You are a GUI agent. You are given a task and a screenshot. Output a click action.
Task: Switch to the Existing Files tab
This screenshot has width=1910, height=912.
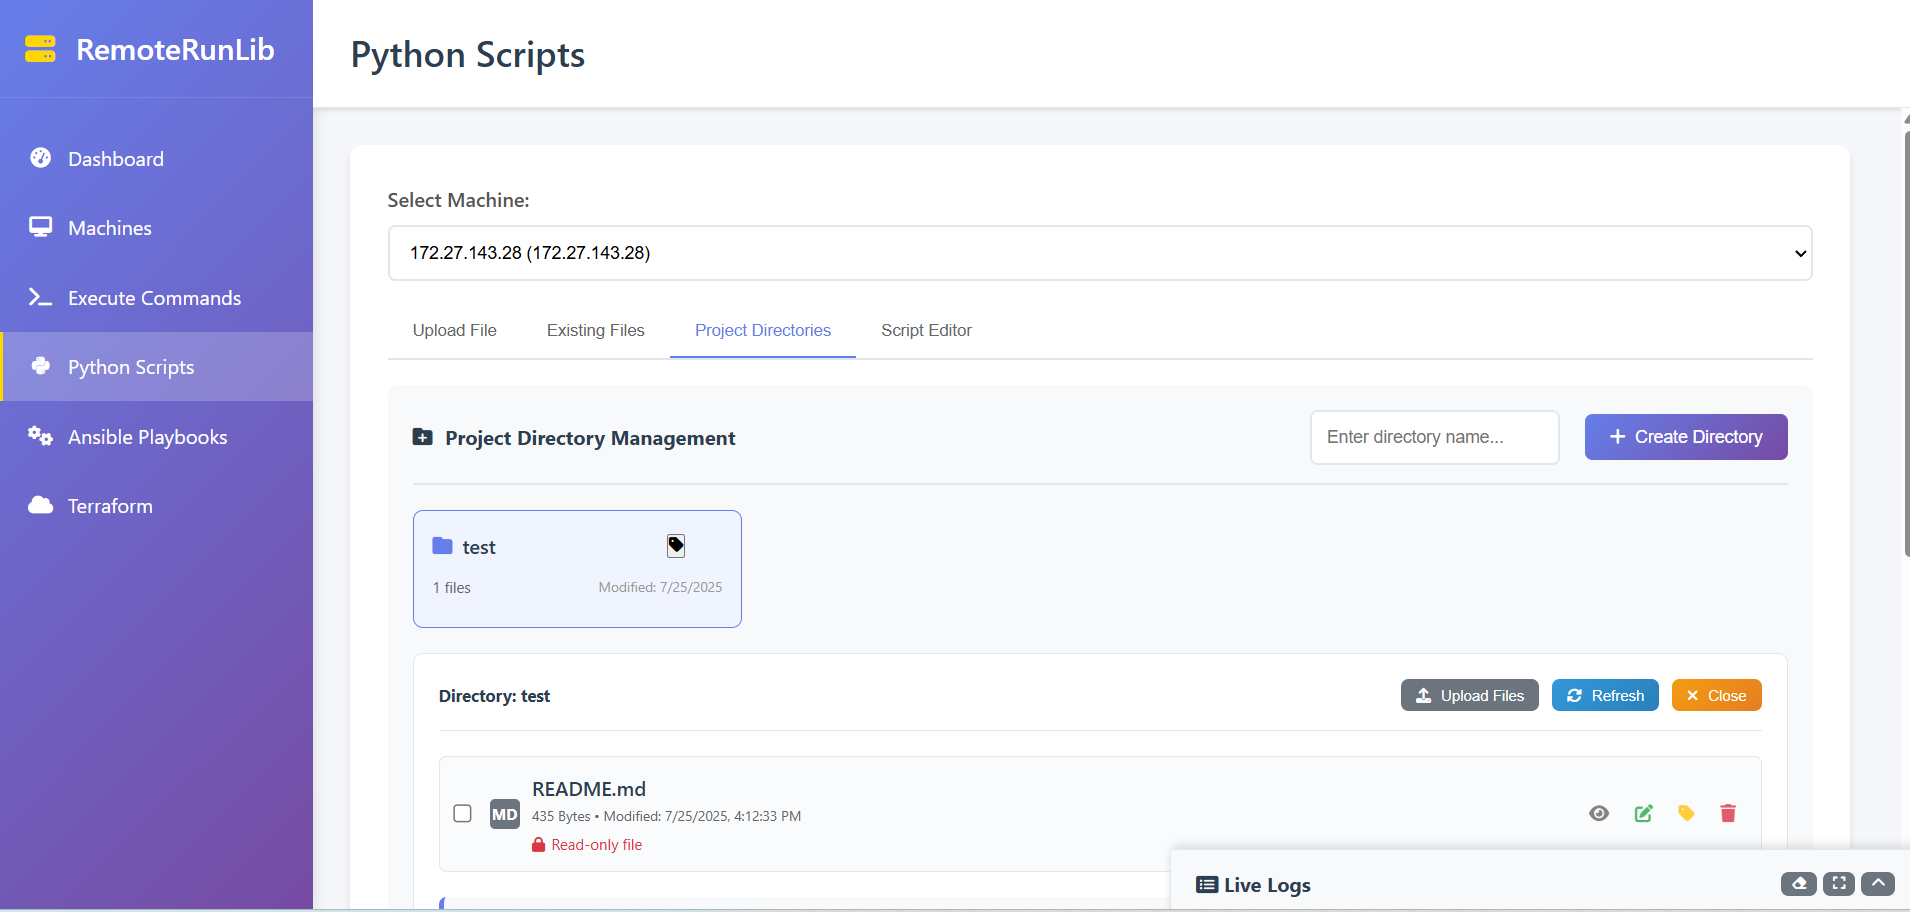(x=596, y=330)
